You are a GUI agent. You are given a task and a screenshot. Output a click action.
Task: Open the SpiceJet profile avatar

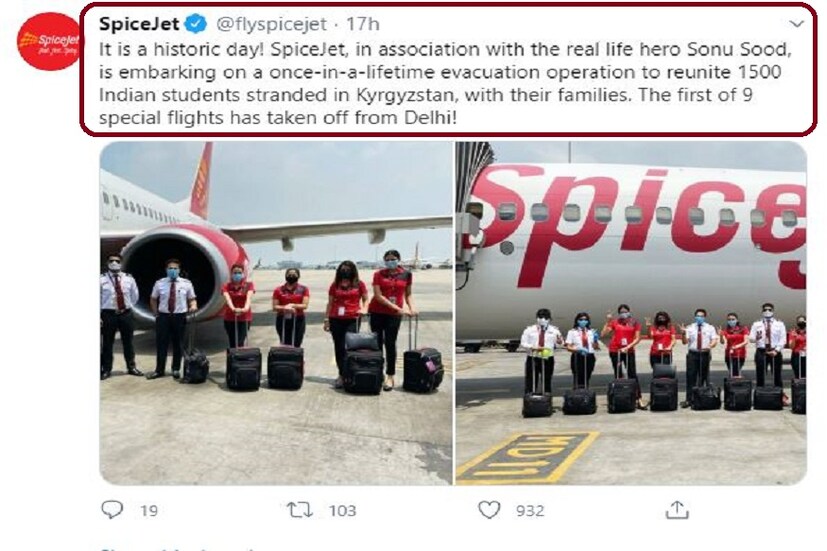[x=49, y=42]
